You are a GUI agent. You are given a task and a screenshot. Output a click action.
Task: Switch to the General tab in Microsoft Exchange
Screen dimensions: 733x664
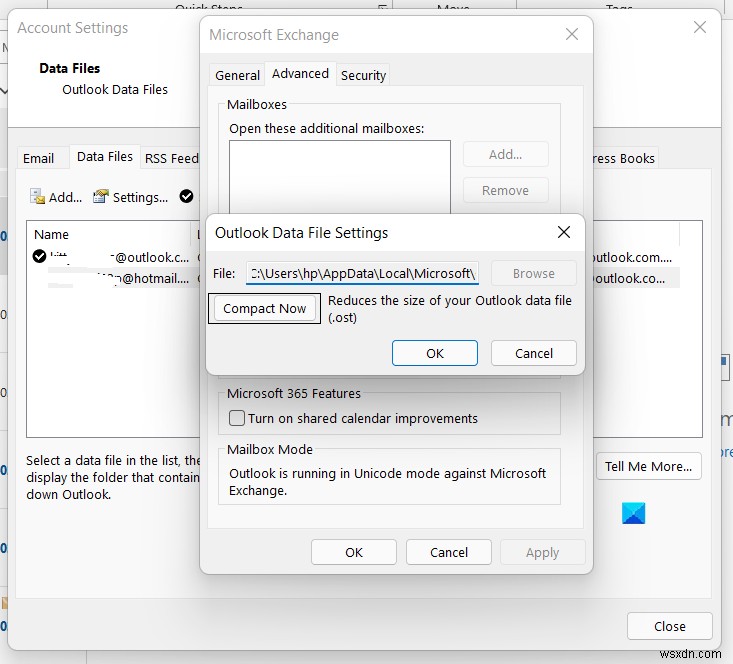[237, 75]
